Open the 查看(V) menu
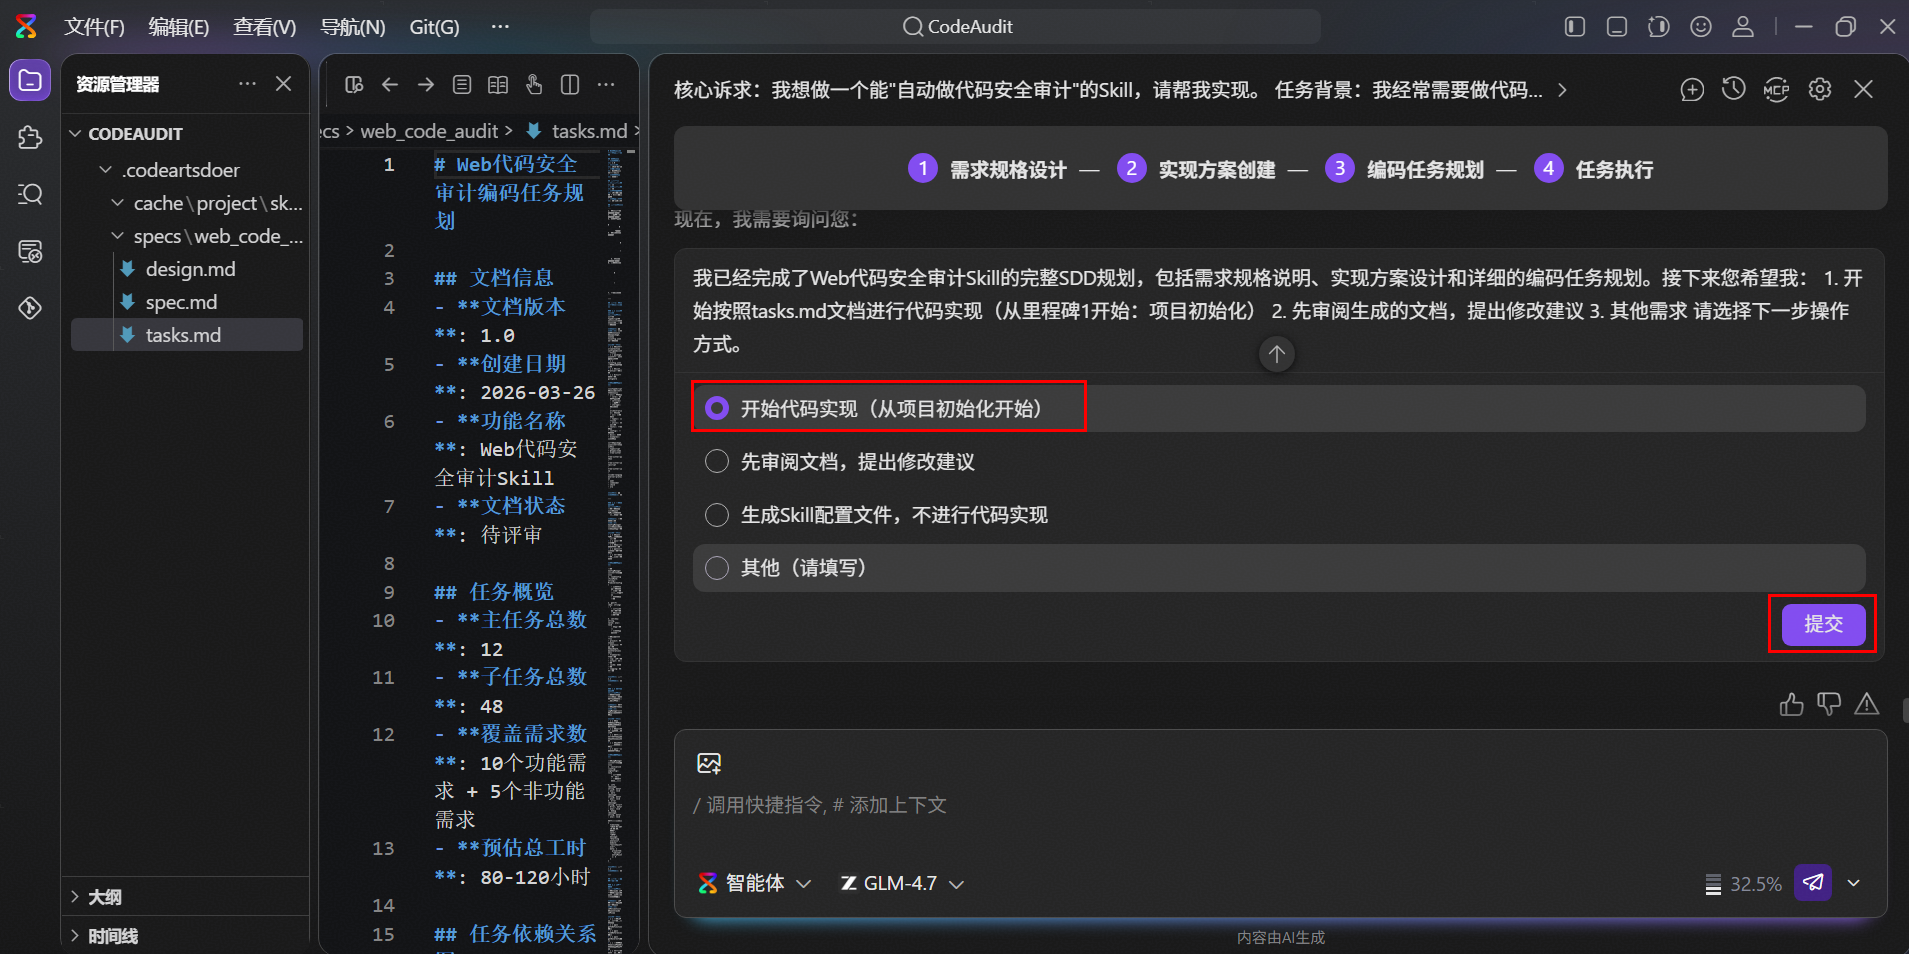 265,27
